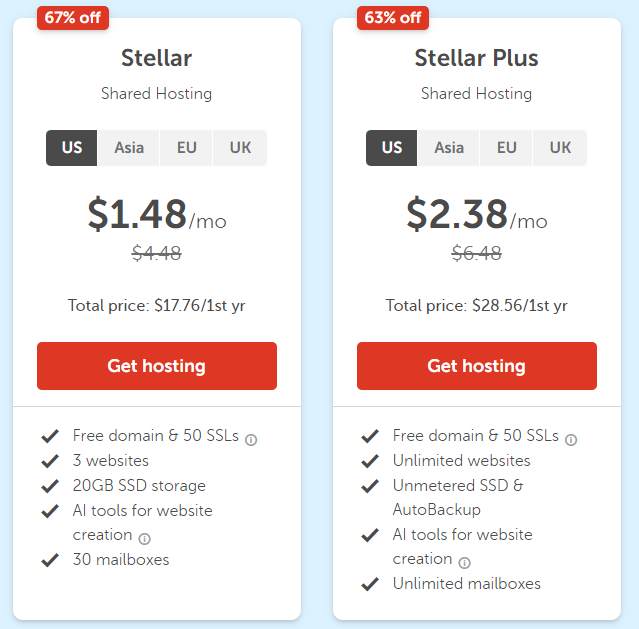This screenshot has height=629, width=639.
Task: Choose EU datacenter for Stellar Plus
Action: (x=506, y=148)
